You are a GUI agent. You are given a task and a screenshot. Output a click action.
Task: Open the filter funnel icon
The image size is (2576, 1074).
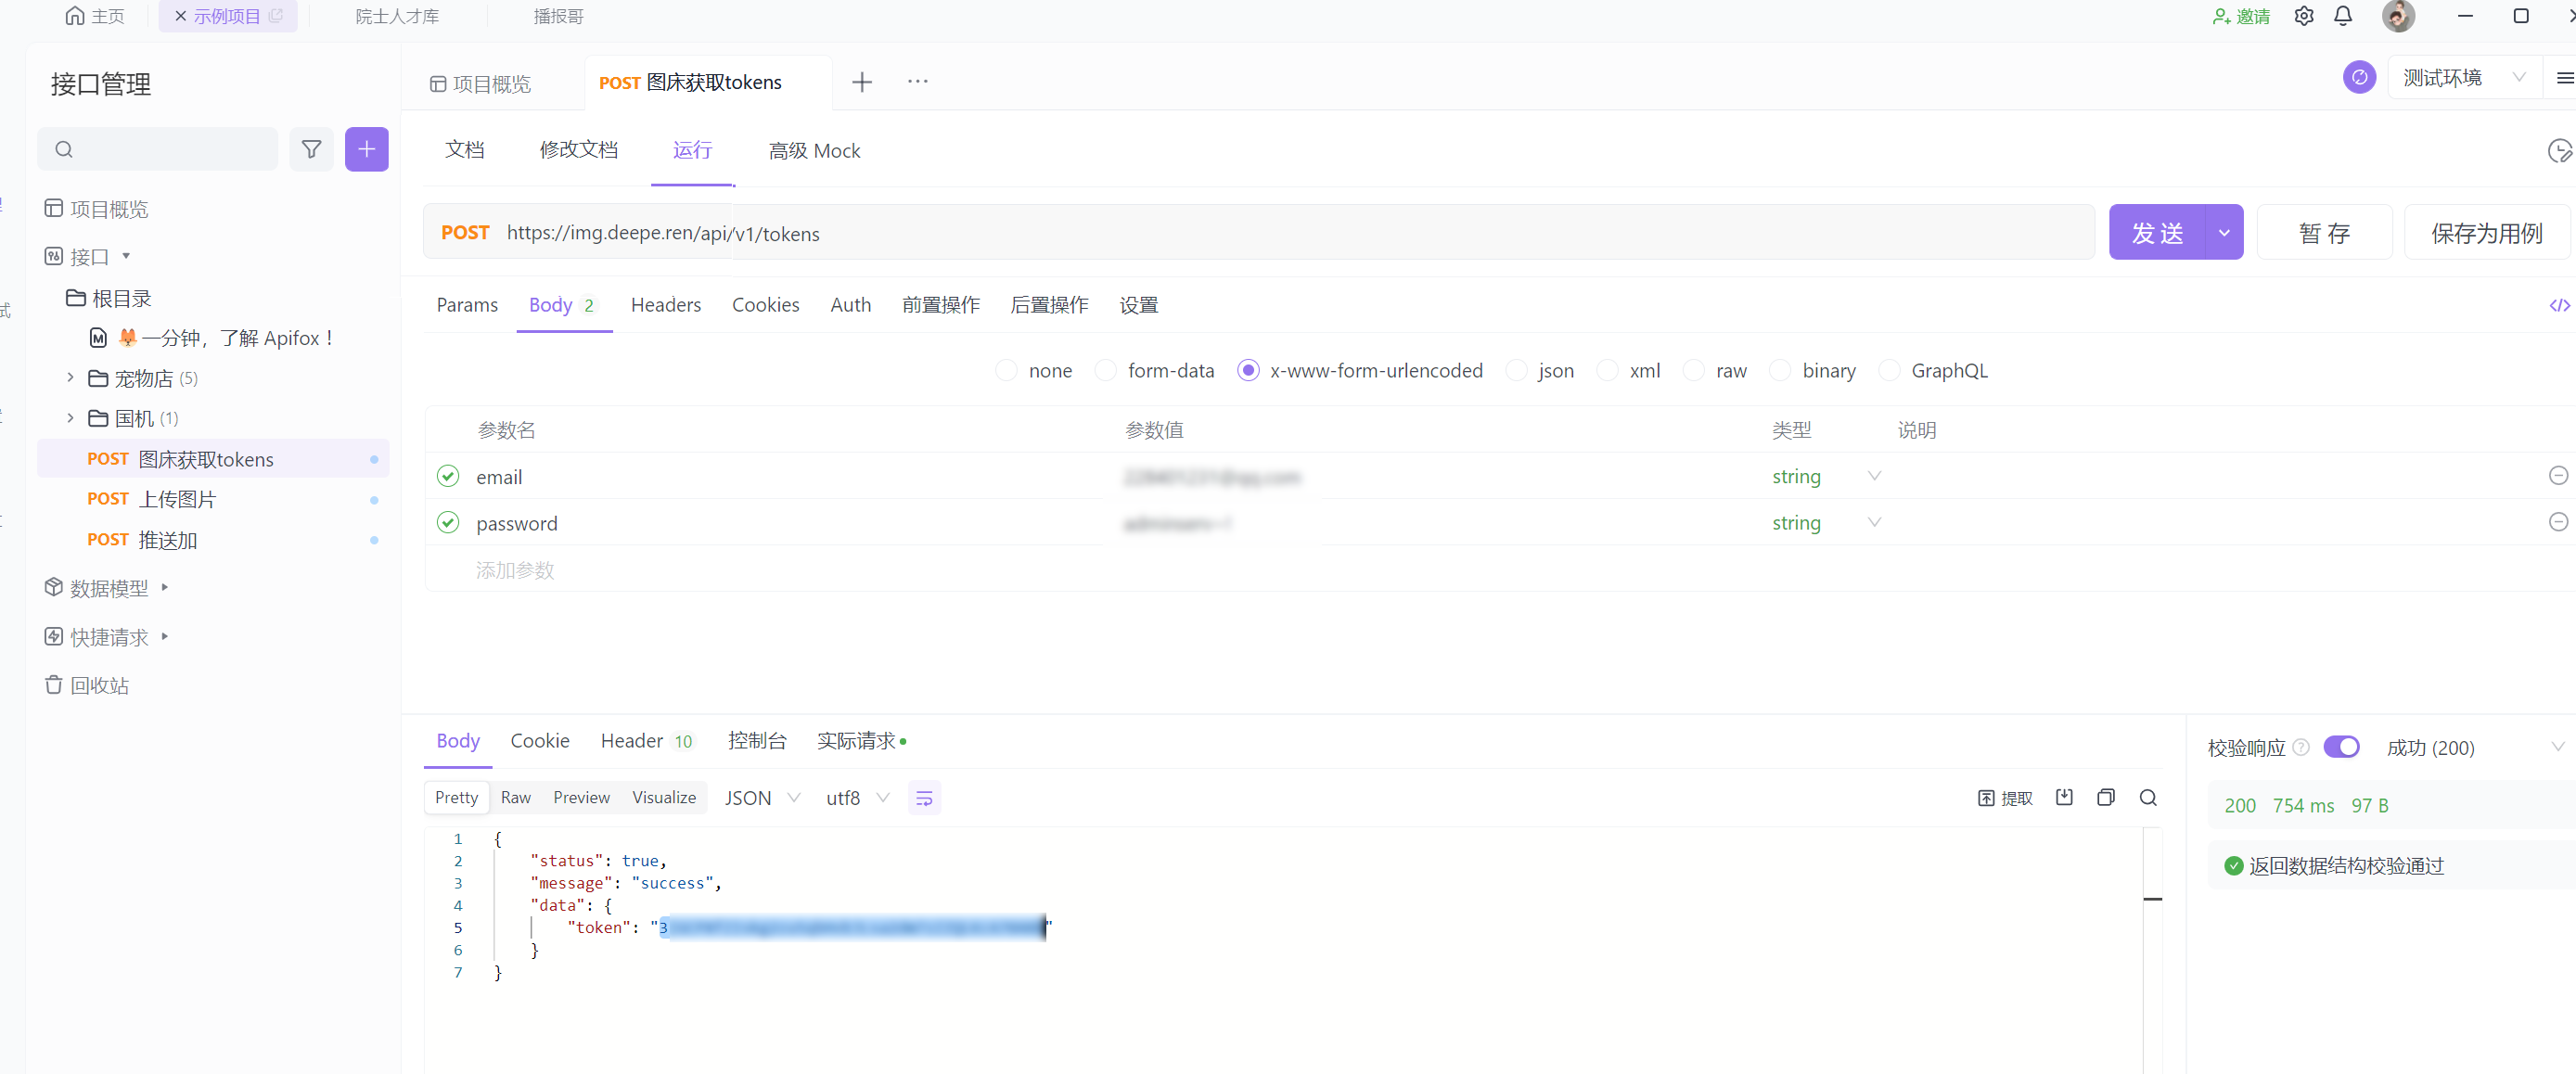[x=312, y=149]
